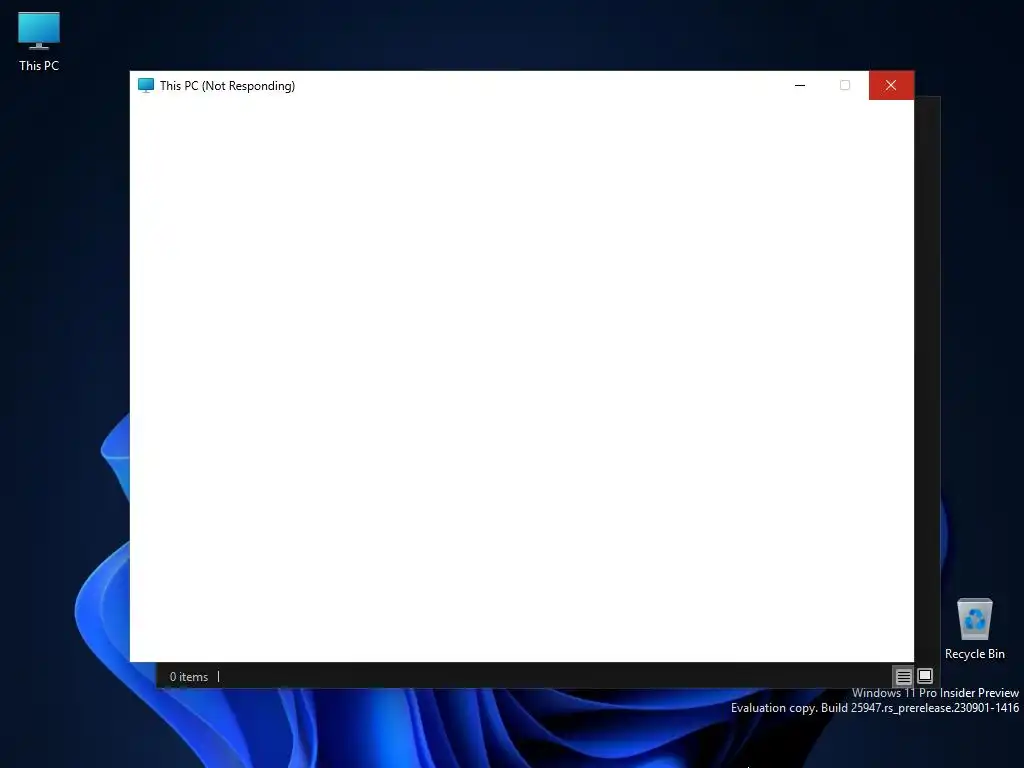Viewport: 1024px width, 768px height.
Task: Click the This PC icon in title bar
Action: (146, 86)
